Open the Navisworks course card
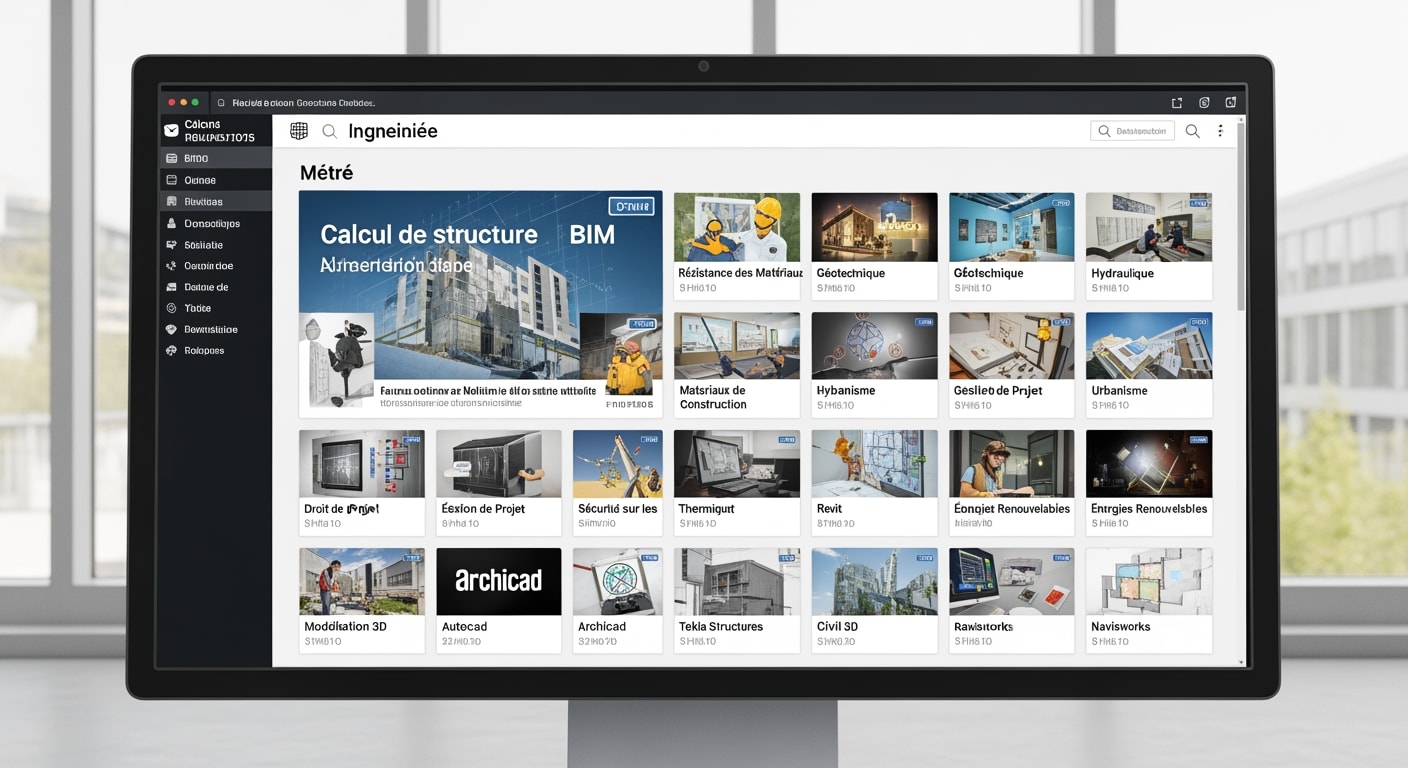This screenshot has width=1408, height=768. (1149, 600)
